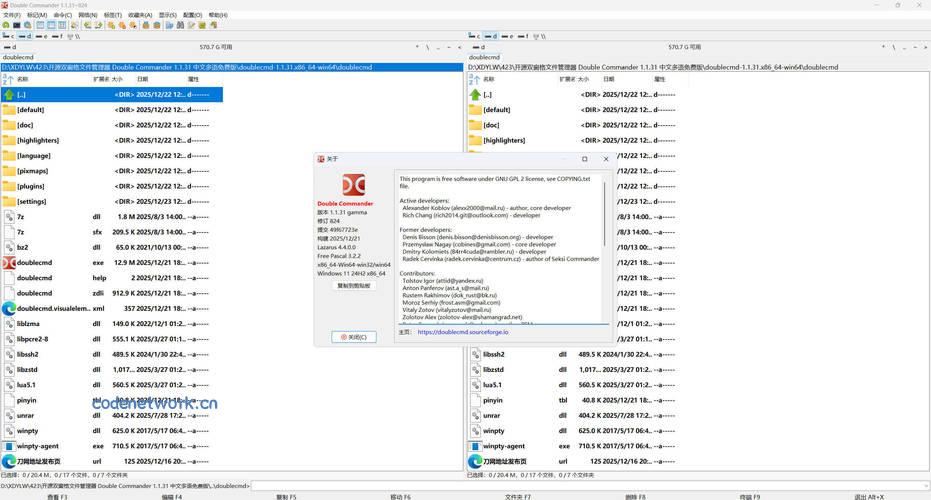Click the 刀网地址发布页 shortcut icon in right panel
This screenshot has width=931, height=500.
[x=475, y=461]
